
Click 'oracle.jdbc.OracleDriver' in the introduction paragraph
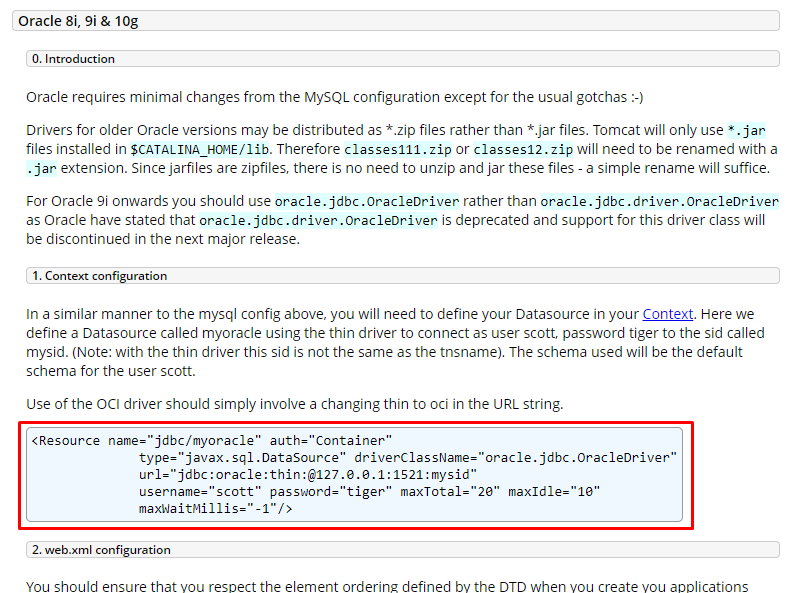tap(367, 202)
